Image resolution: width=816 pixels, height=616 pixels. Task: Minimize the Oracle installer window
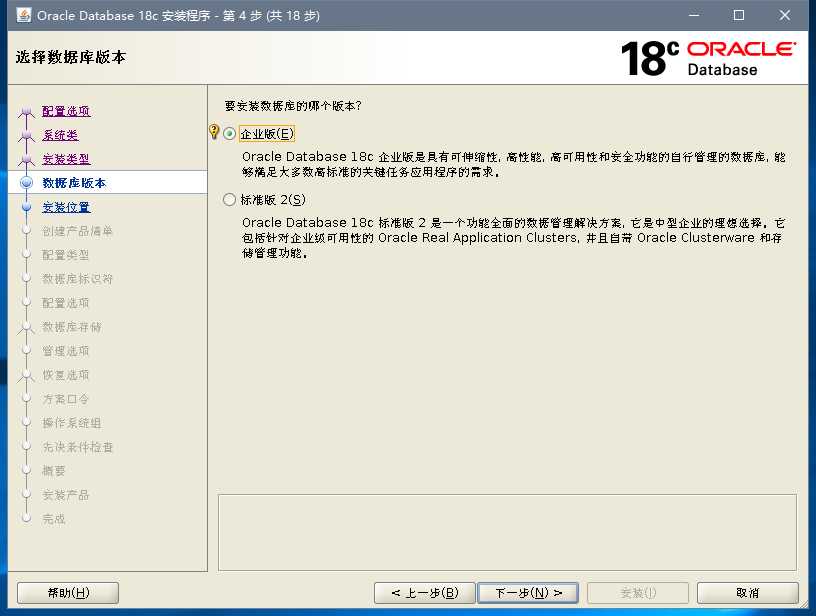694,15
